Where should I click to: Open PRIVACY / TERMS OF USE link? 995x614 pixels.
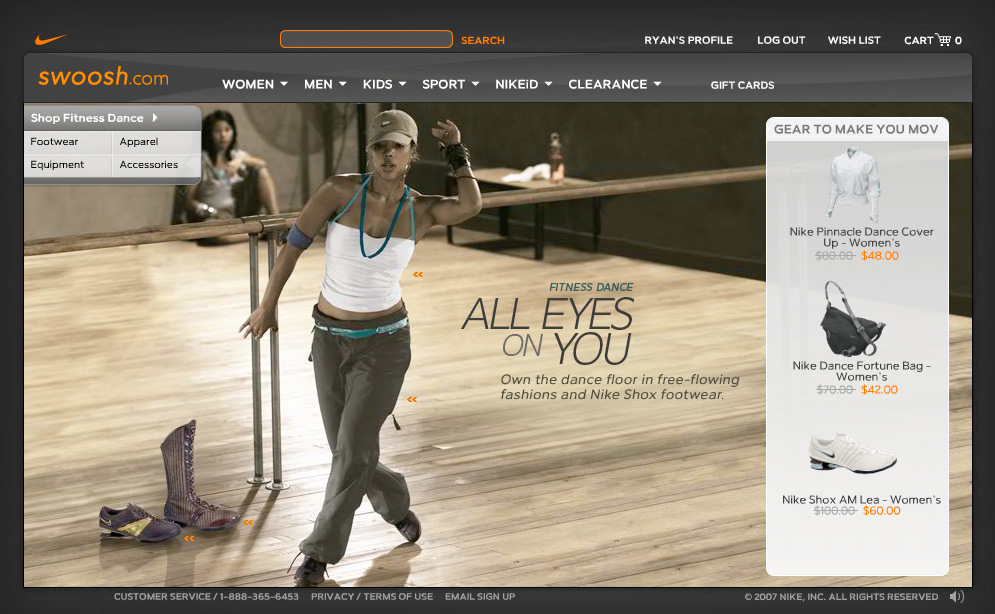pyautogui.click(x=372, y=596)
